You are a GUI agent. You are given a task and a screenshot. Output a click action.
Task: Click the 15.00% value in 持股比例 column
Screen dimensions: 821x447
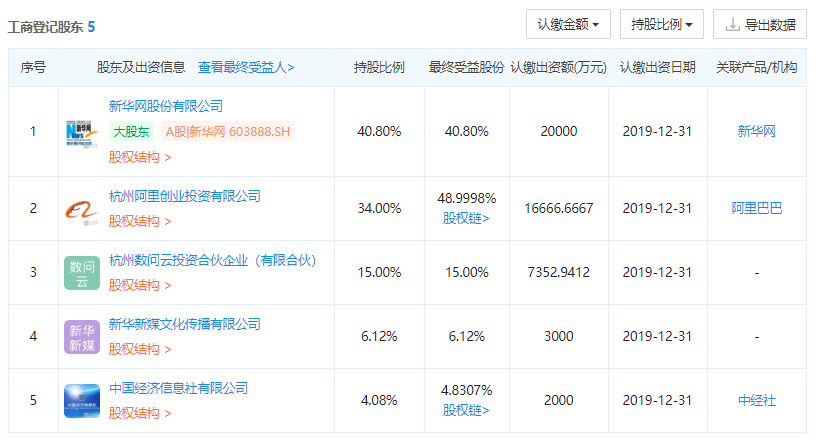pos(379,272)
